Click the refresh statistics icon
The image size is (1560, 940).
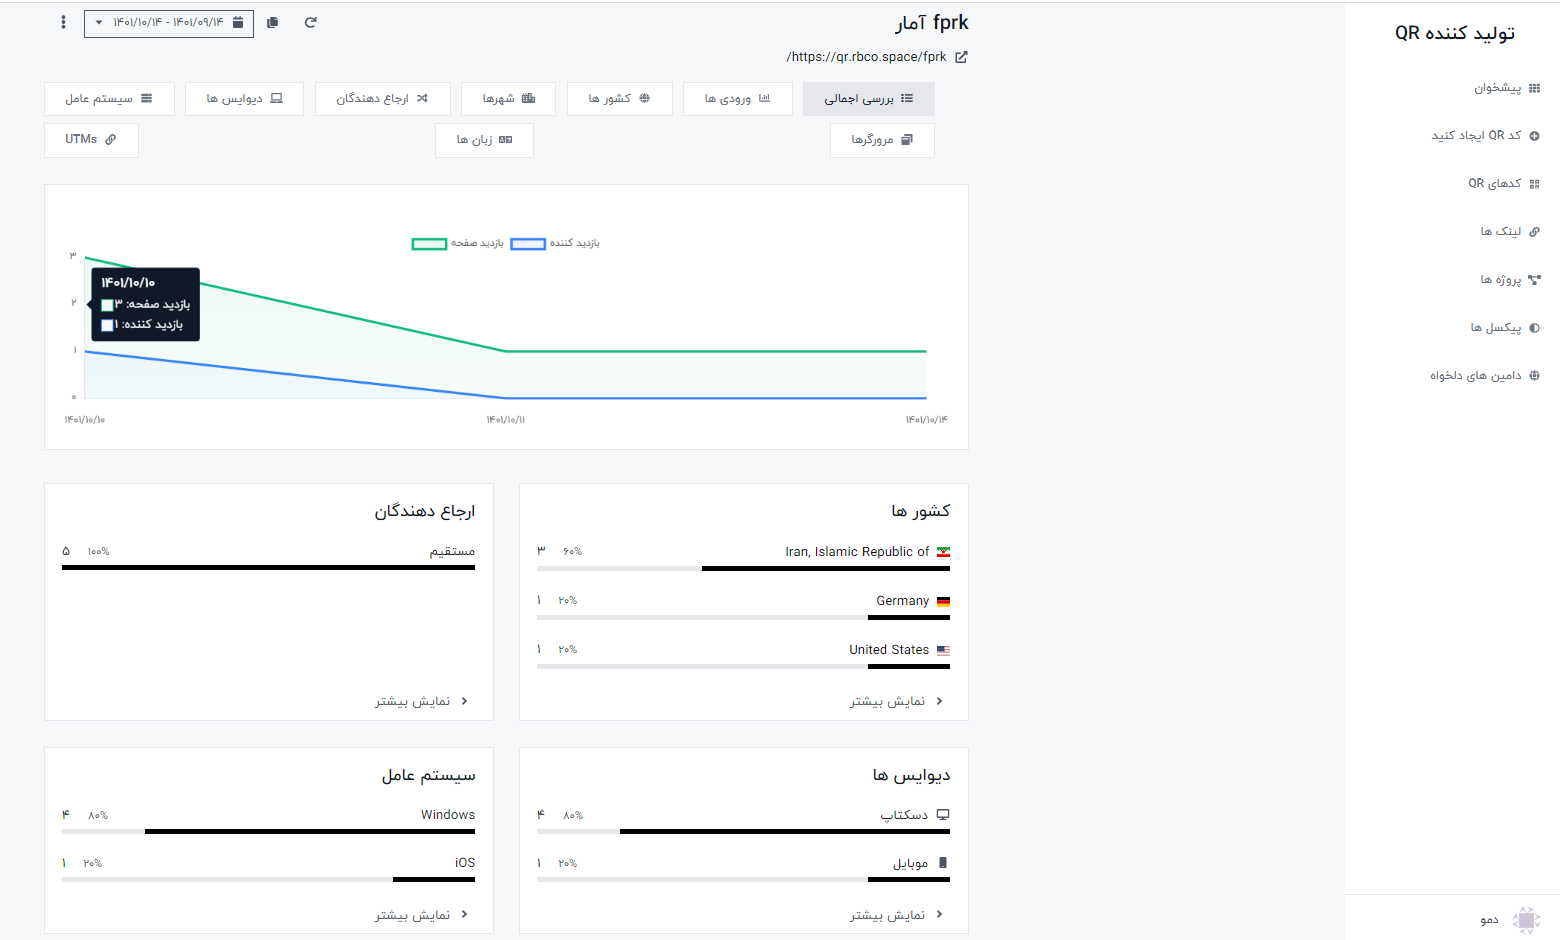(311, 22)
